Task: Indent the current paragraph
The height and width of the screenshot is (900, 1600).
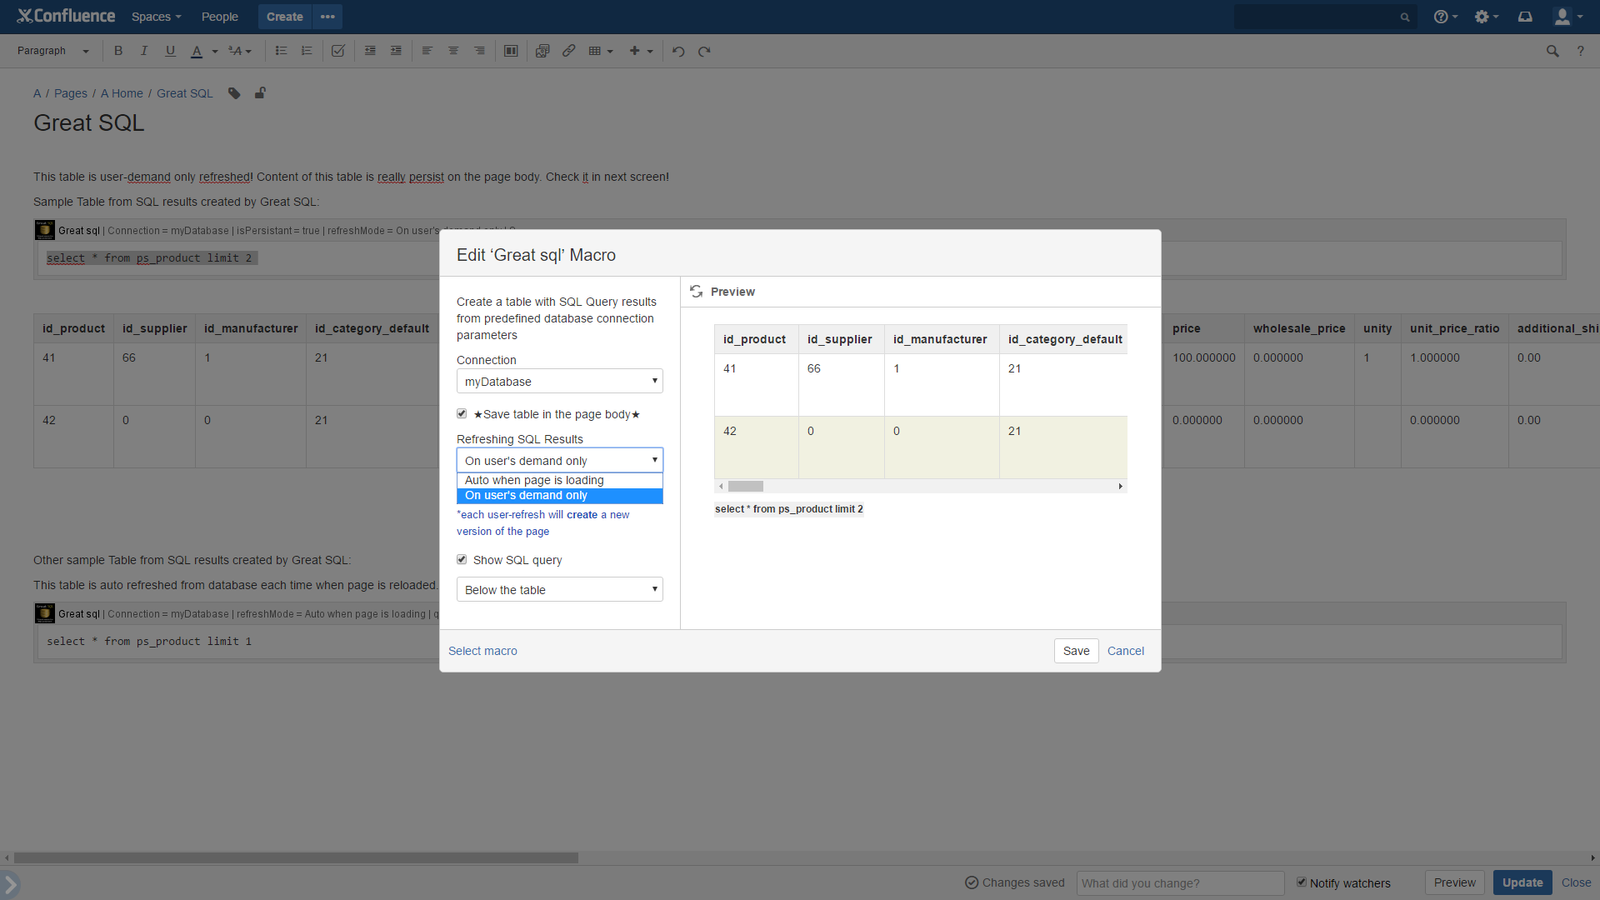Action: click(x=396, y=51)
